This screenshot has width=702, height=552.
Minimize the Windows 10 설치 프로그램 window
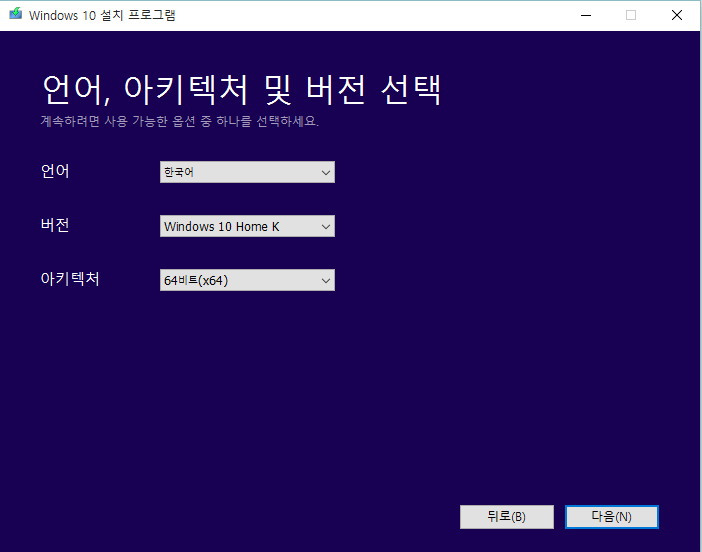tap(586, 15)
